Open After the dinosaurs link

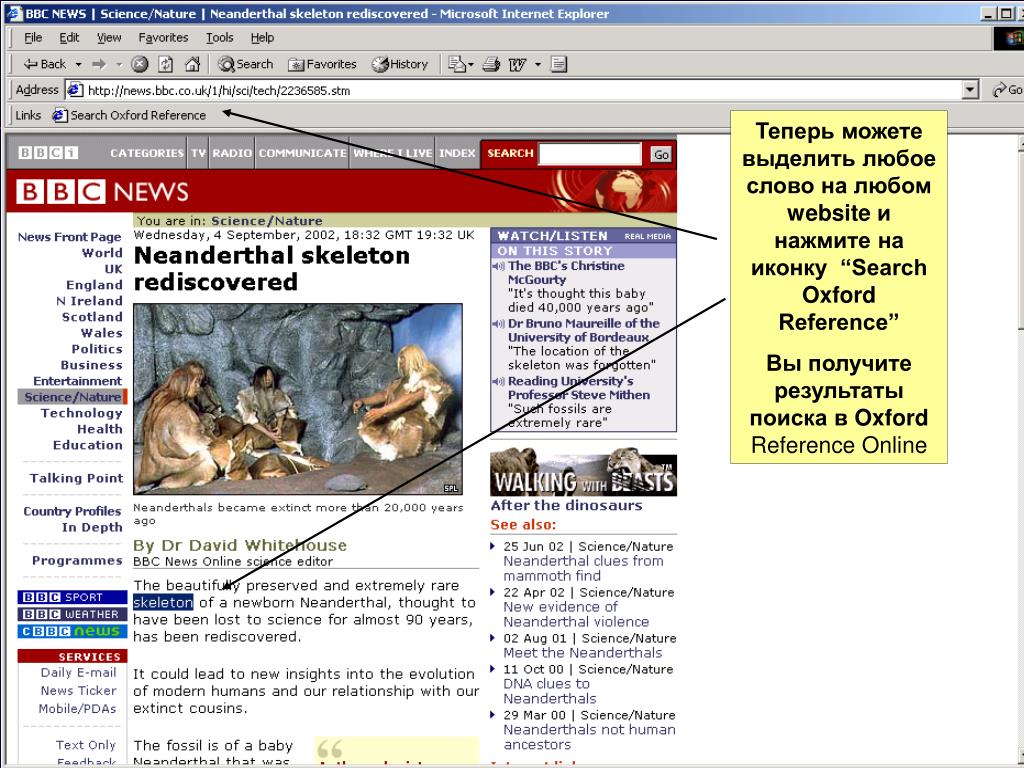click(566, 505)
